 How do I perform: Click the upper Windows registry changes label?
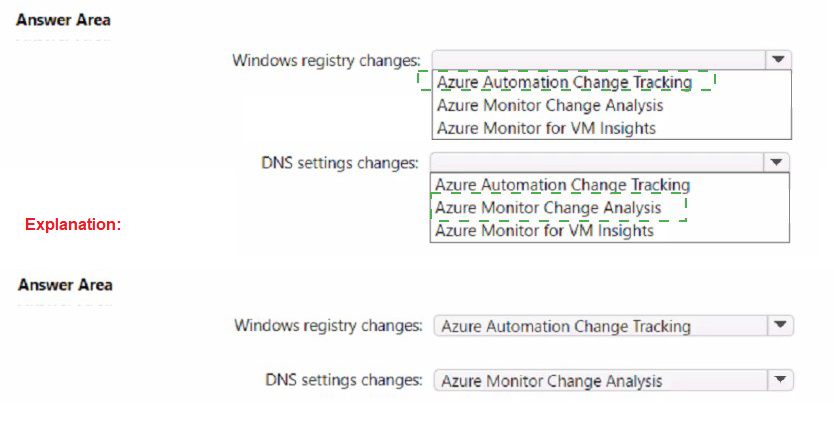tap(326, 60)
